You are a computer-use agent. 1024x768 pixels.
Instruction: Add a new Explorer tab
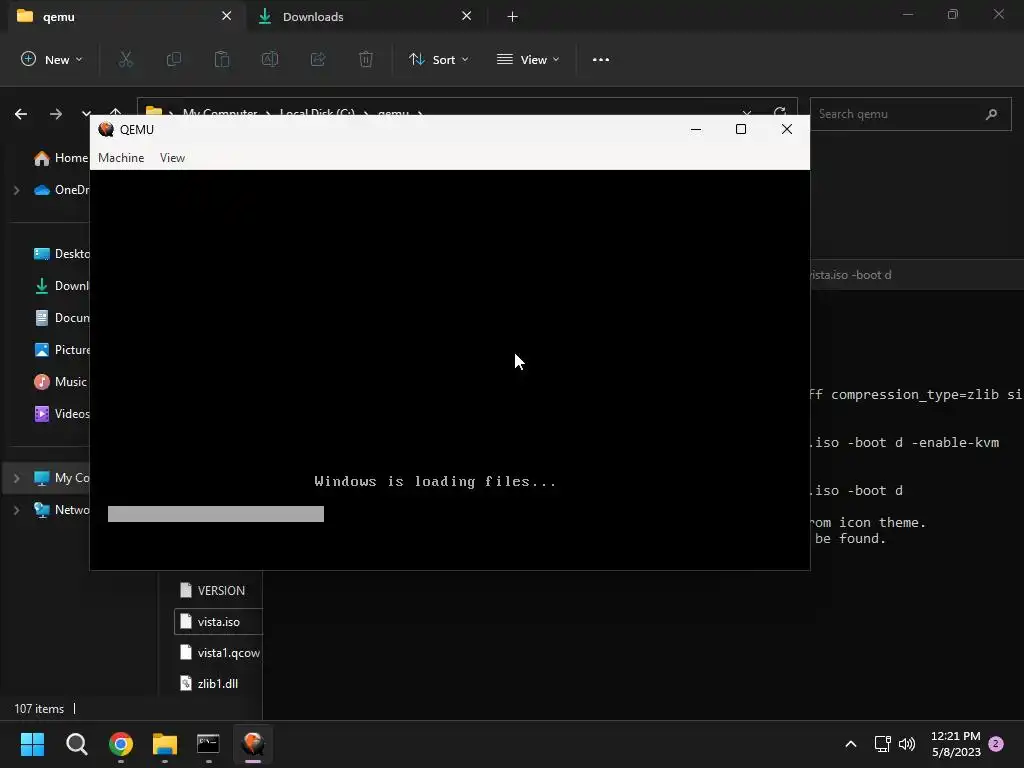513,16
